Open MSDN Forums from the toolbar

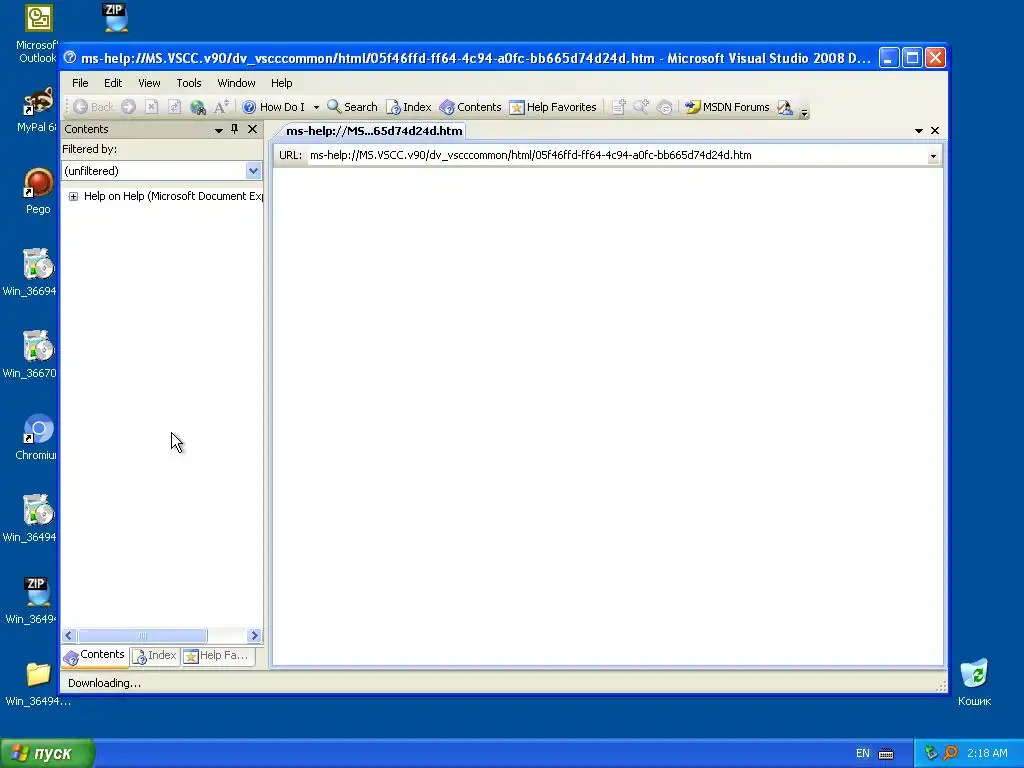(x=727, y=107)
